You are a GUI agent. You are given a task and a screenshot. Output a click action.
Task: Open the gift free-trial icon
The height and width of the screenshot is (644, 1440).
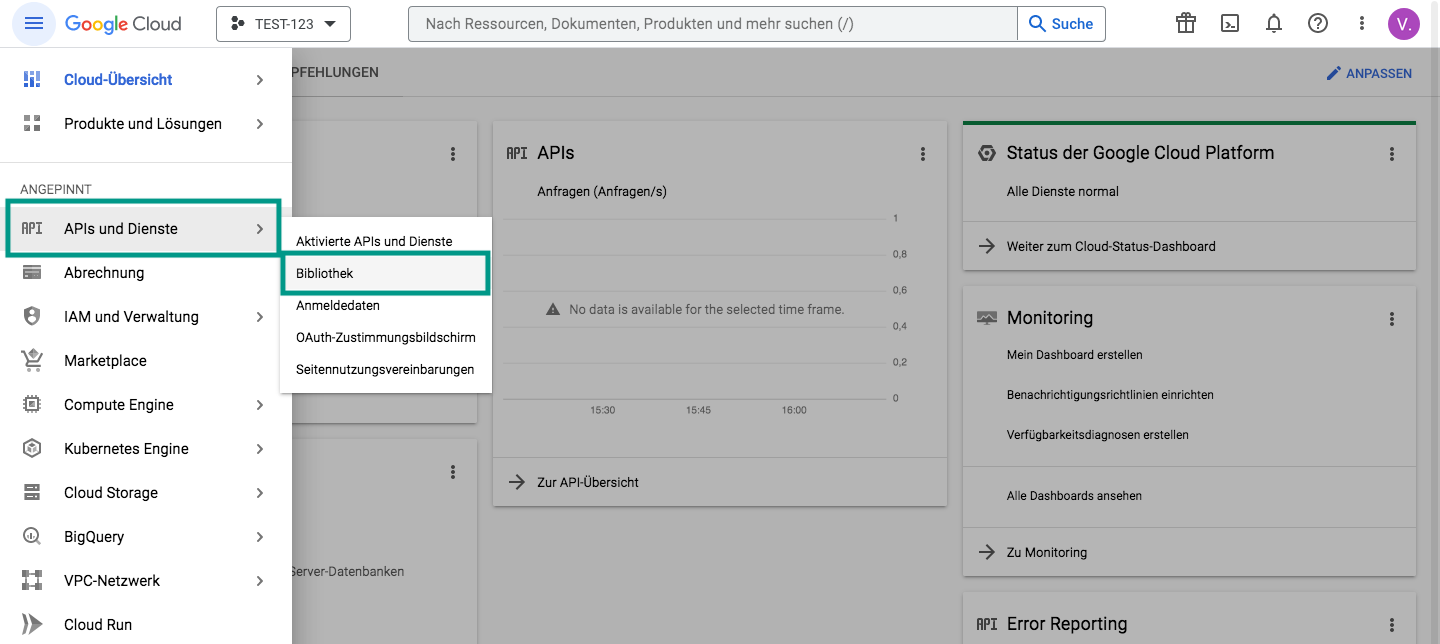(1186, 23)
